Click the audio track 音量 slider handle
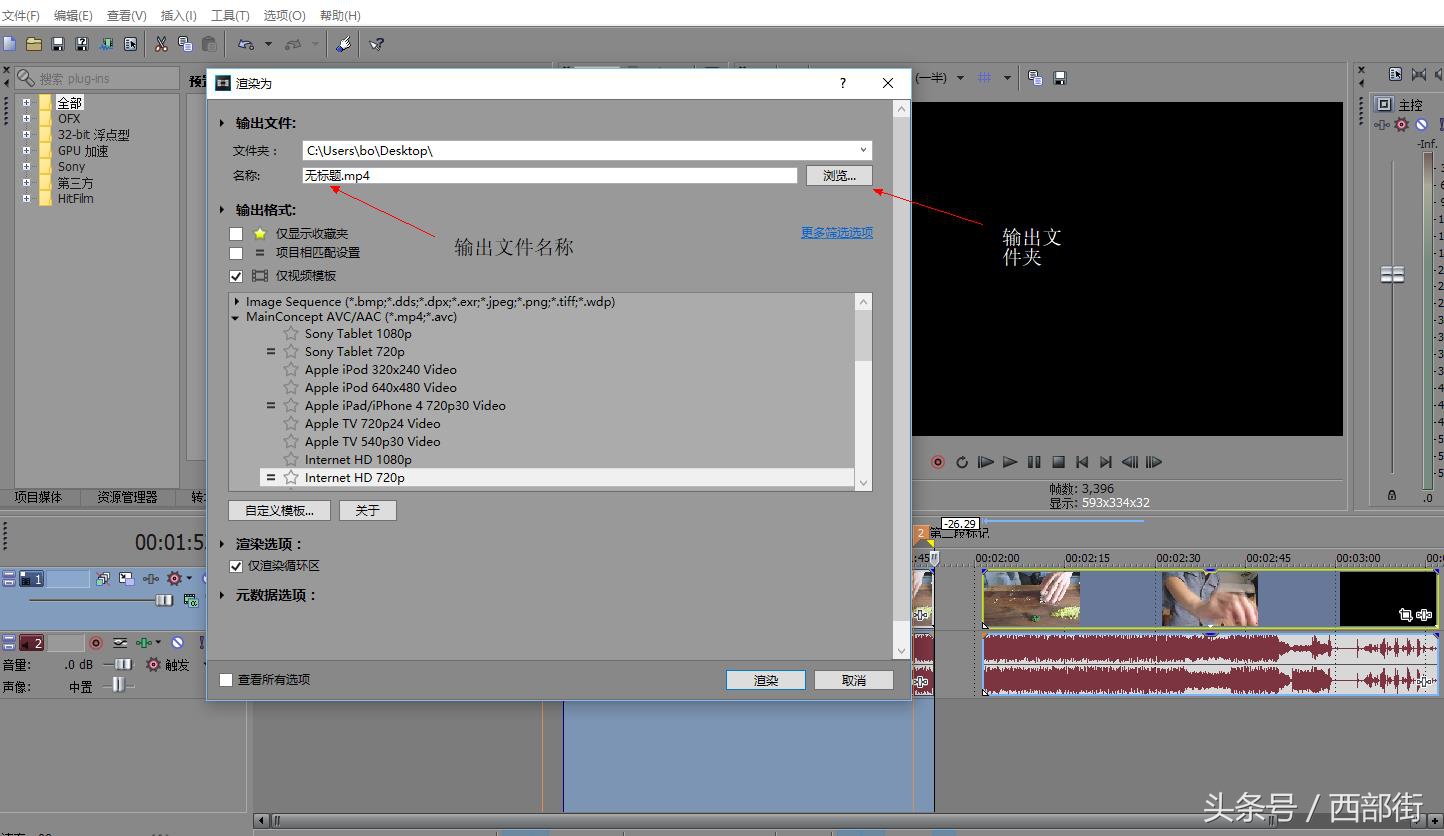 coord(123,664)
